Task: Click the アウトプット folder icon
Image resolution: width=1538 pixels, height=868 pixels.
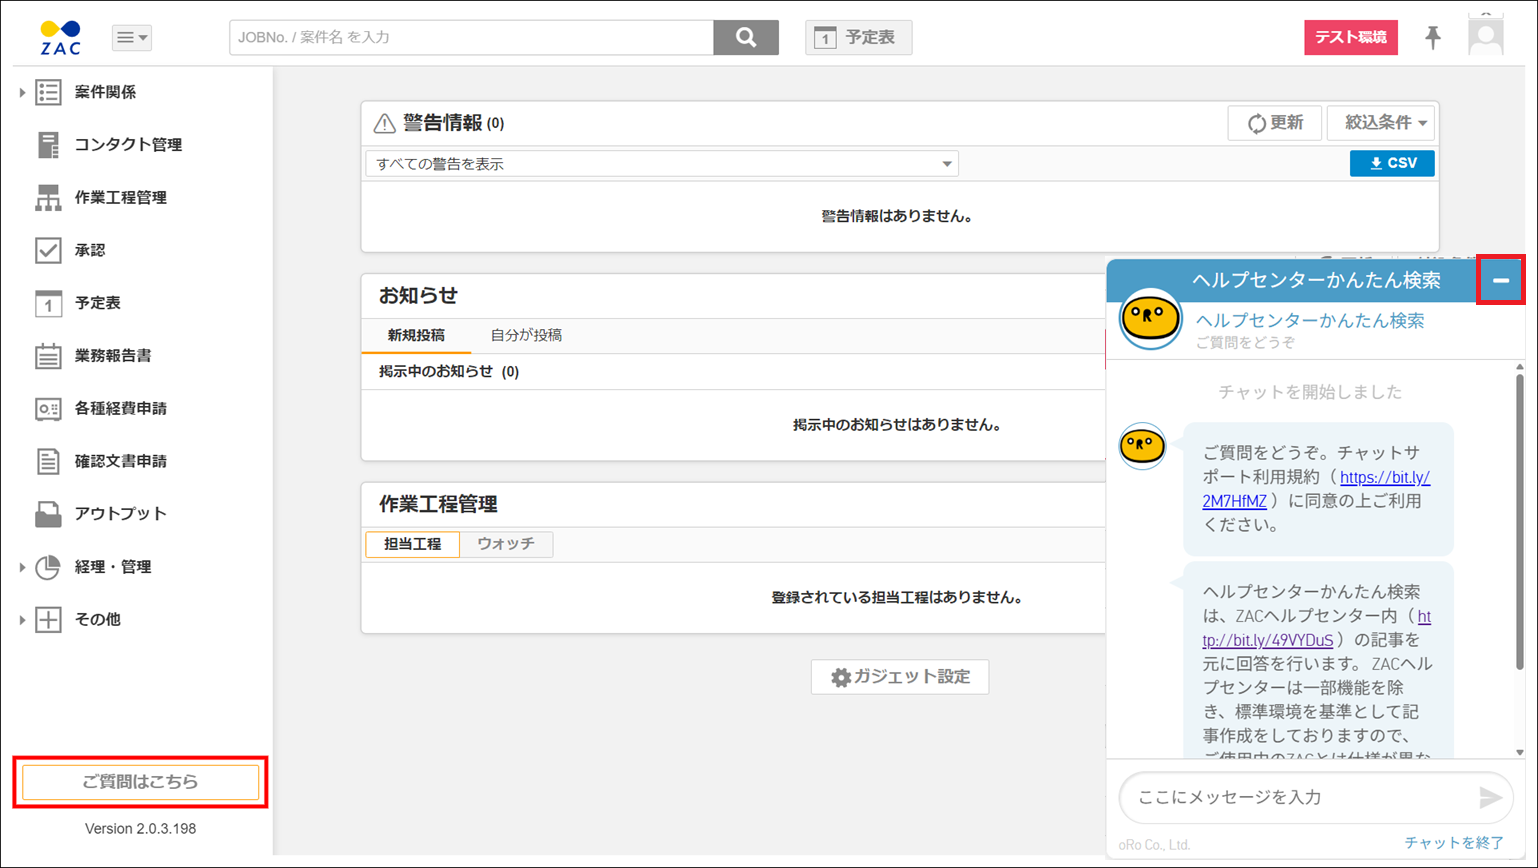Action: pos(48,514)
